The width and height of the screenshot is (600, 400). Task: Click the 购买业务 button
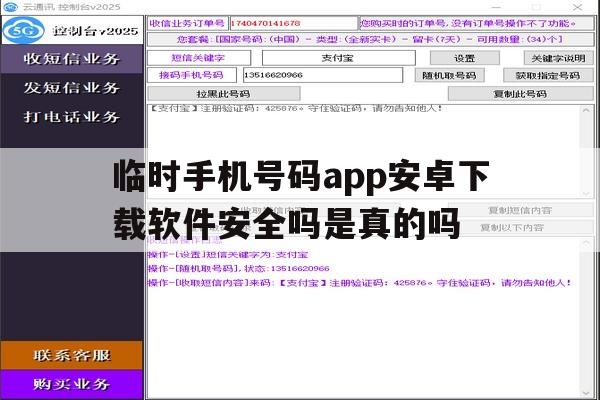(x=72, y=384)
